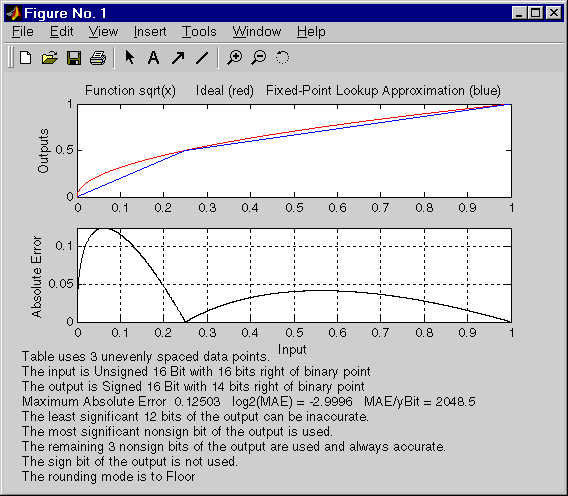Open the Edit menu
This screenshot has height=496, width=568.
pyautogui.click(x=62, y=32)
